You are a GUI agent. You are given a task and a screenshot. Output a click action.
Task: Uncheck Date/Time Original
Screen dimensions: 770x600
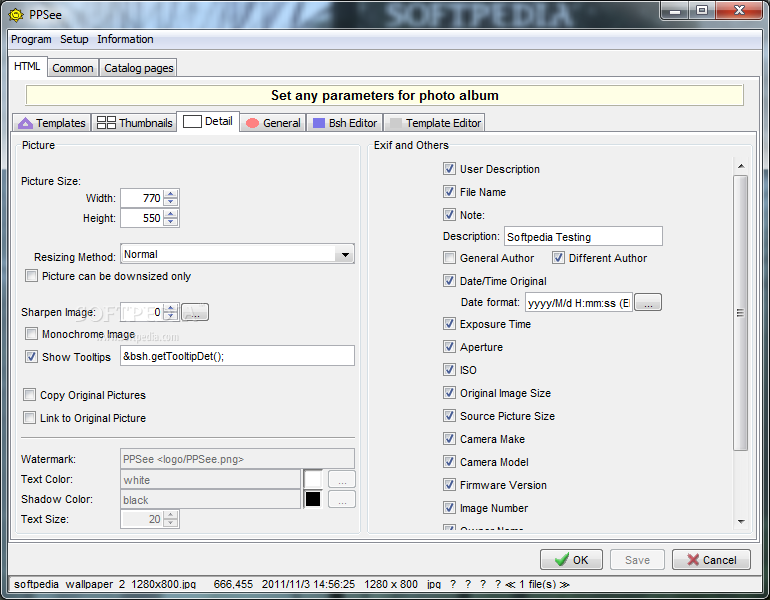point(449,281)
